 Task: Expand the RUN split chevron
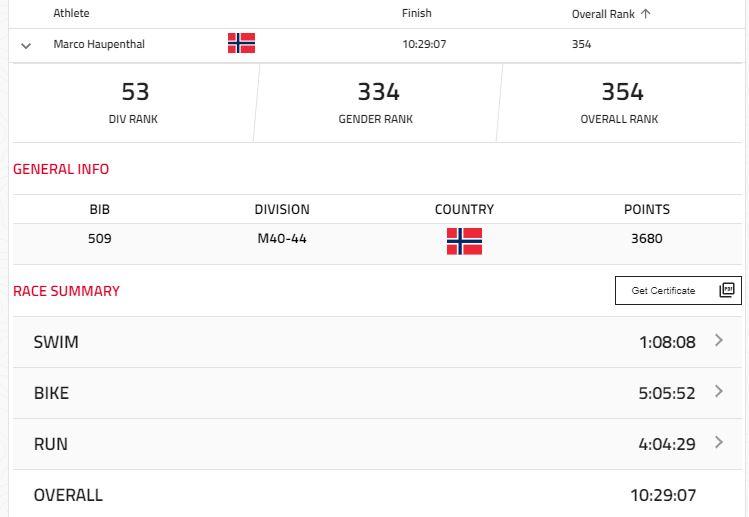click(x=718, y=442)
